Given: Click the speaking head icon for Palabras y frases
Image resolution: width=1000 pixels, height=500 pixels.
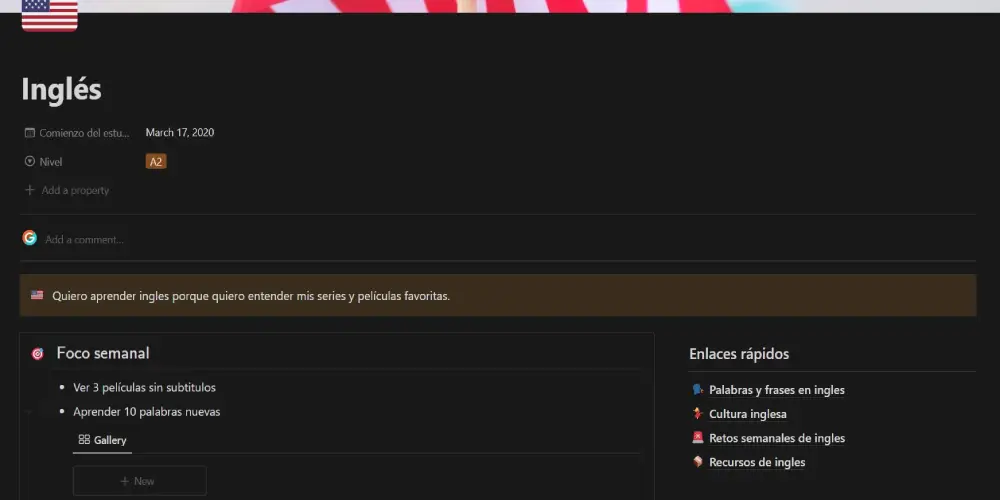Looking at the screenshot, I should pyautogui.click(x=698, y=390).
